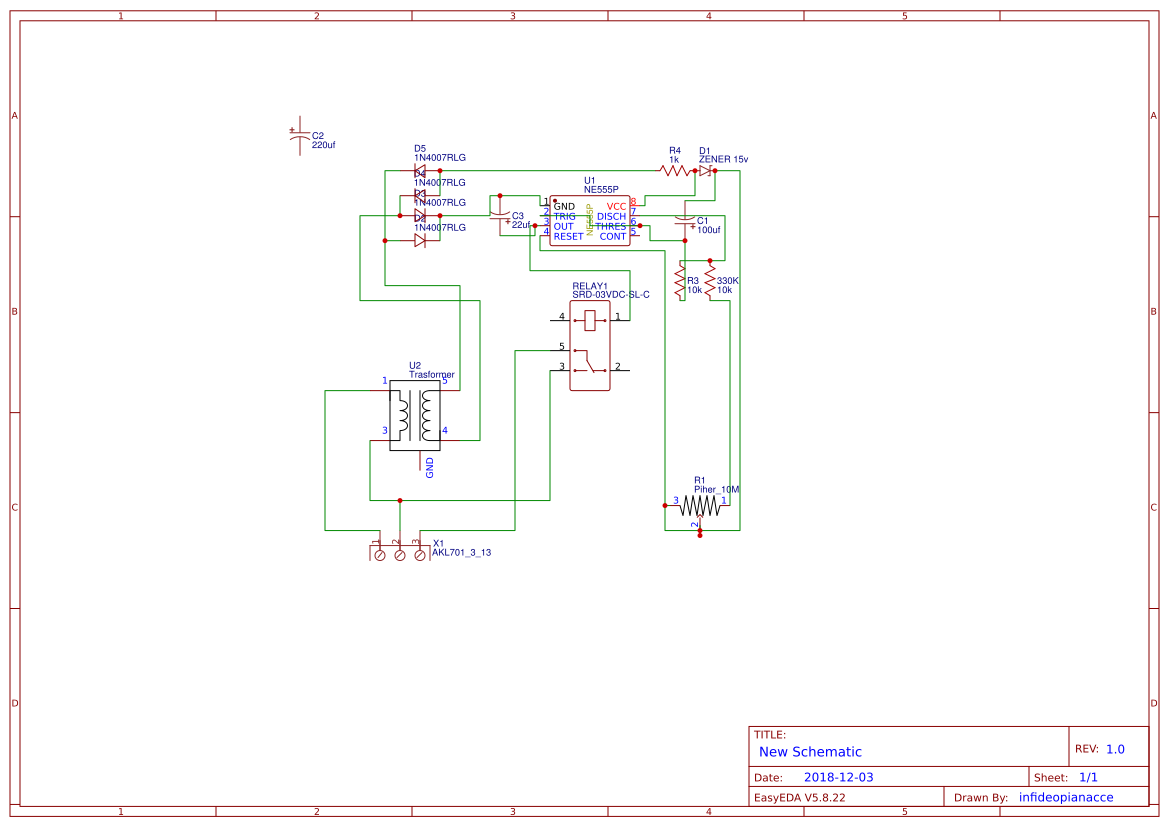The image size is (1169, 827).
Task: Click the DISCH pin of NE555P
Action: (x=611, y=216)
